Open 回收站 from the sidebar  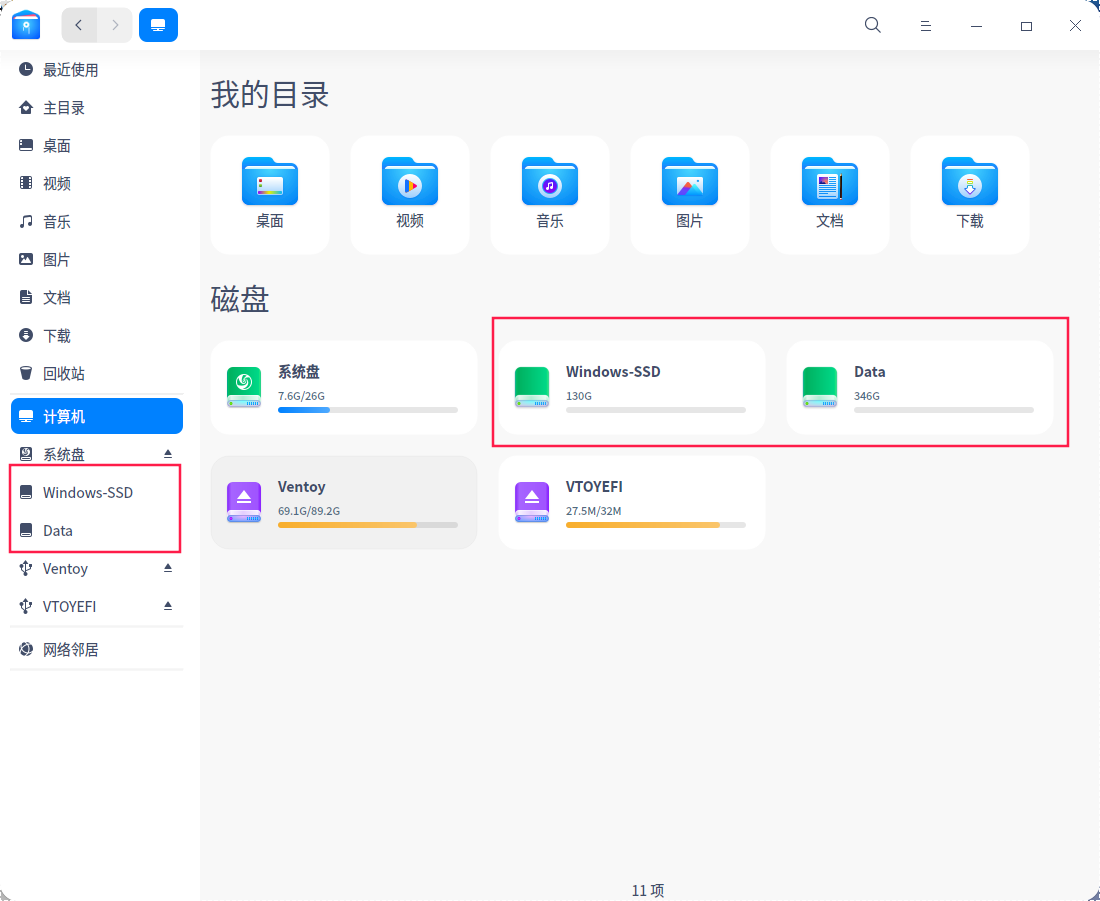[60, 373]
